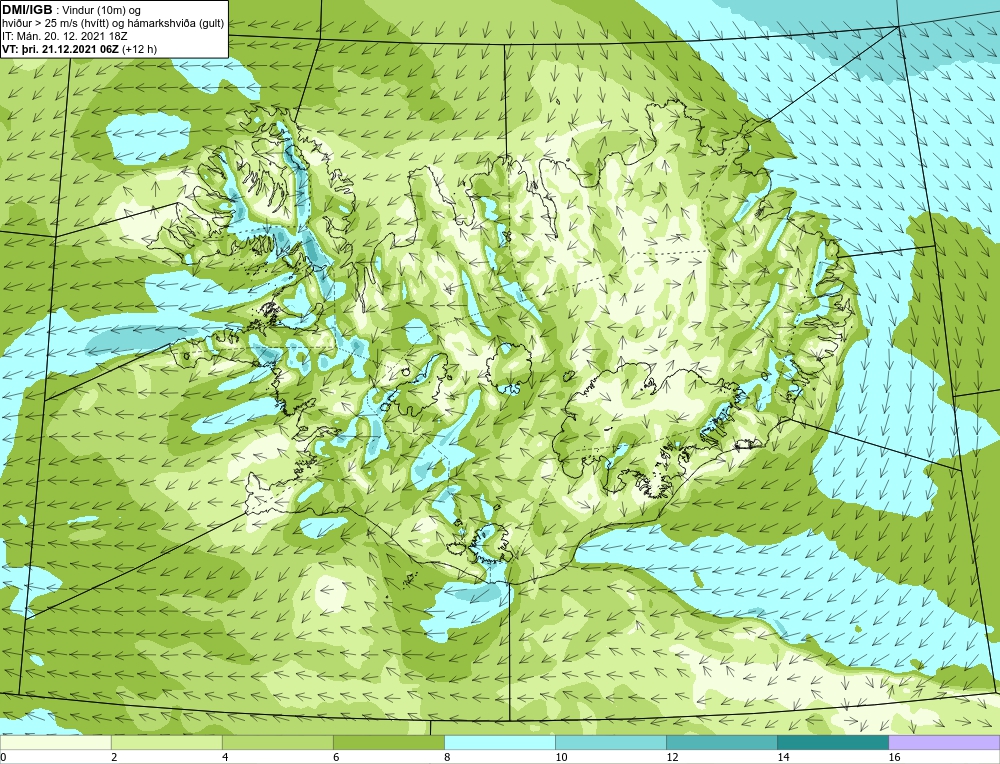Click the 10–12 m/s turquoise legend swatch
Screen dimensions: 1000x764
click(610, 742)
